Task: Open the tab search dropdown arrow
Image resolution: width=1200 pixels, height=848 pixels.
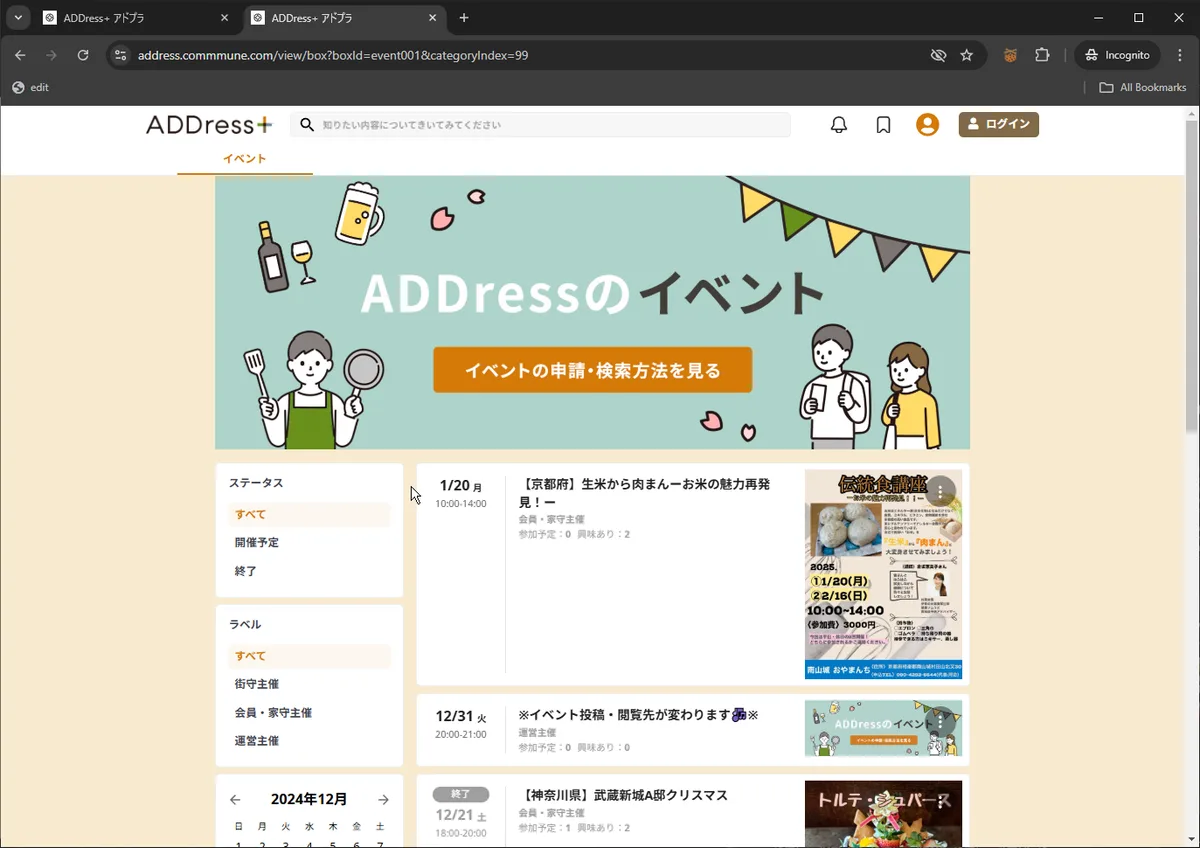Action: click(x=18, y=18)
